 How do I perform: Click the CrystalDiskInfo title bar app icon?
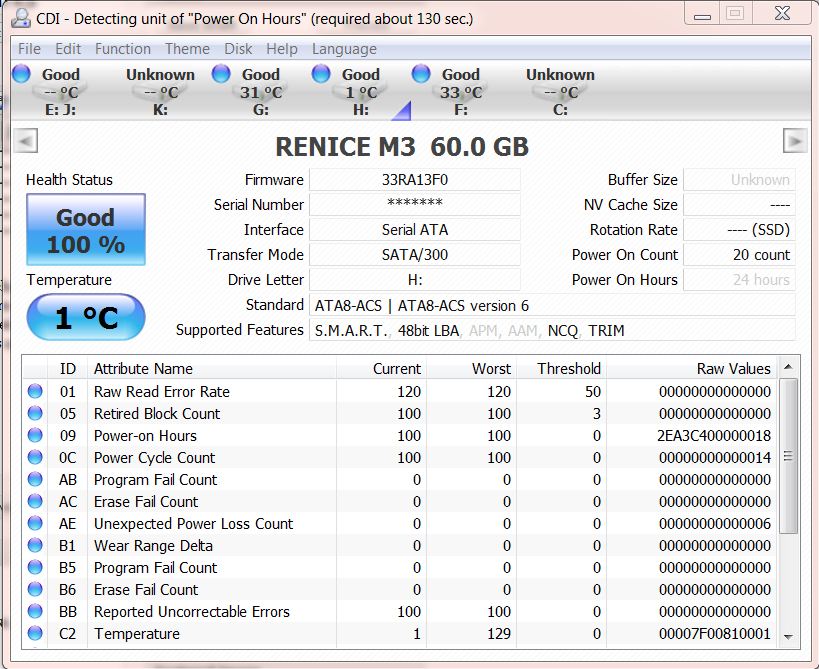point(20,17)
